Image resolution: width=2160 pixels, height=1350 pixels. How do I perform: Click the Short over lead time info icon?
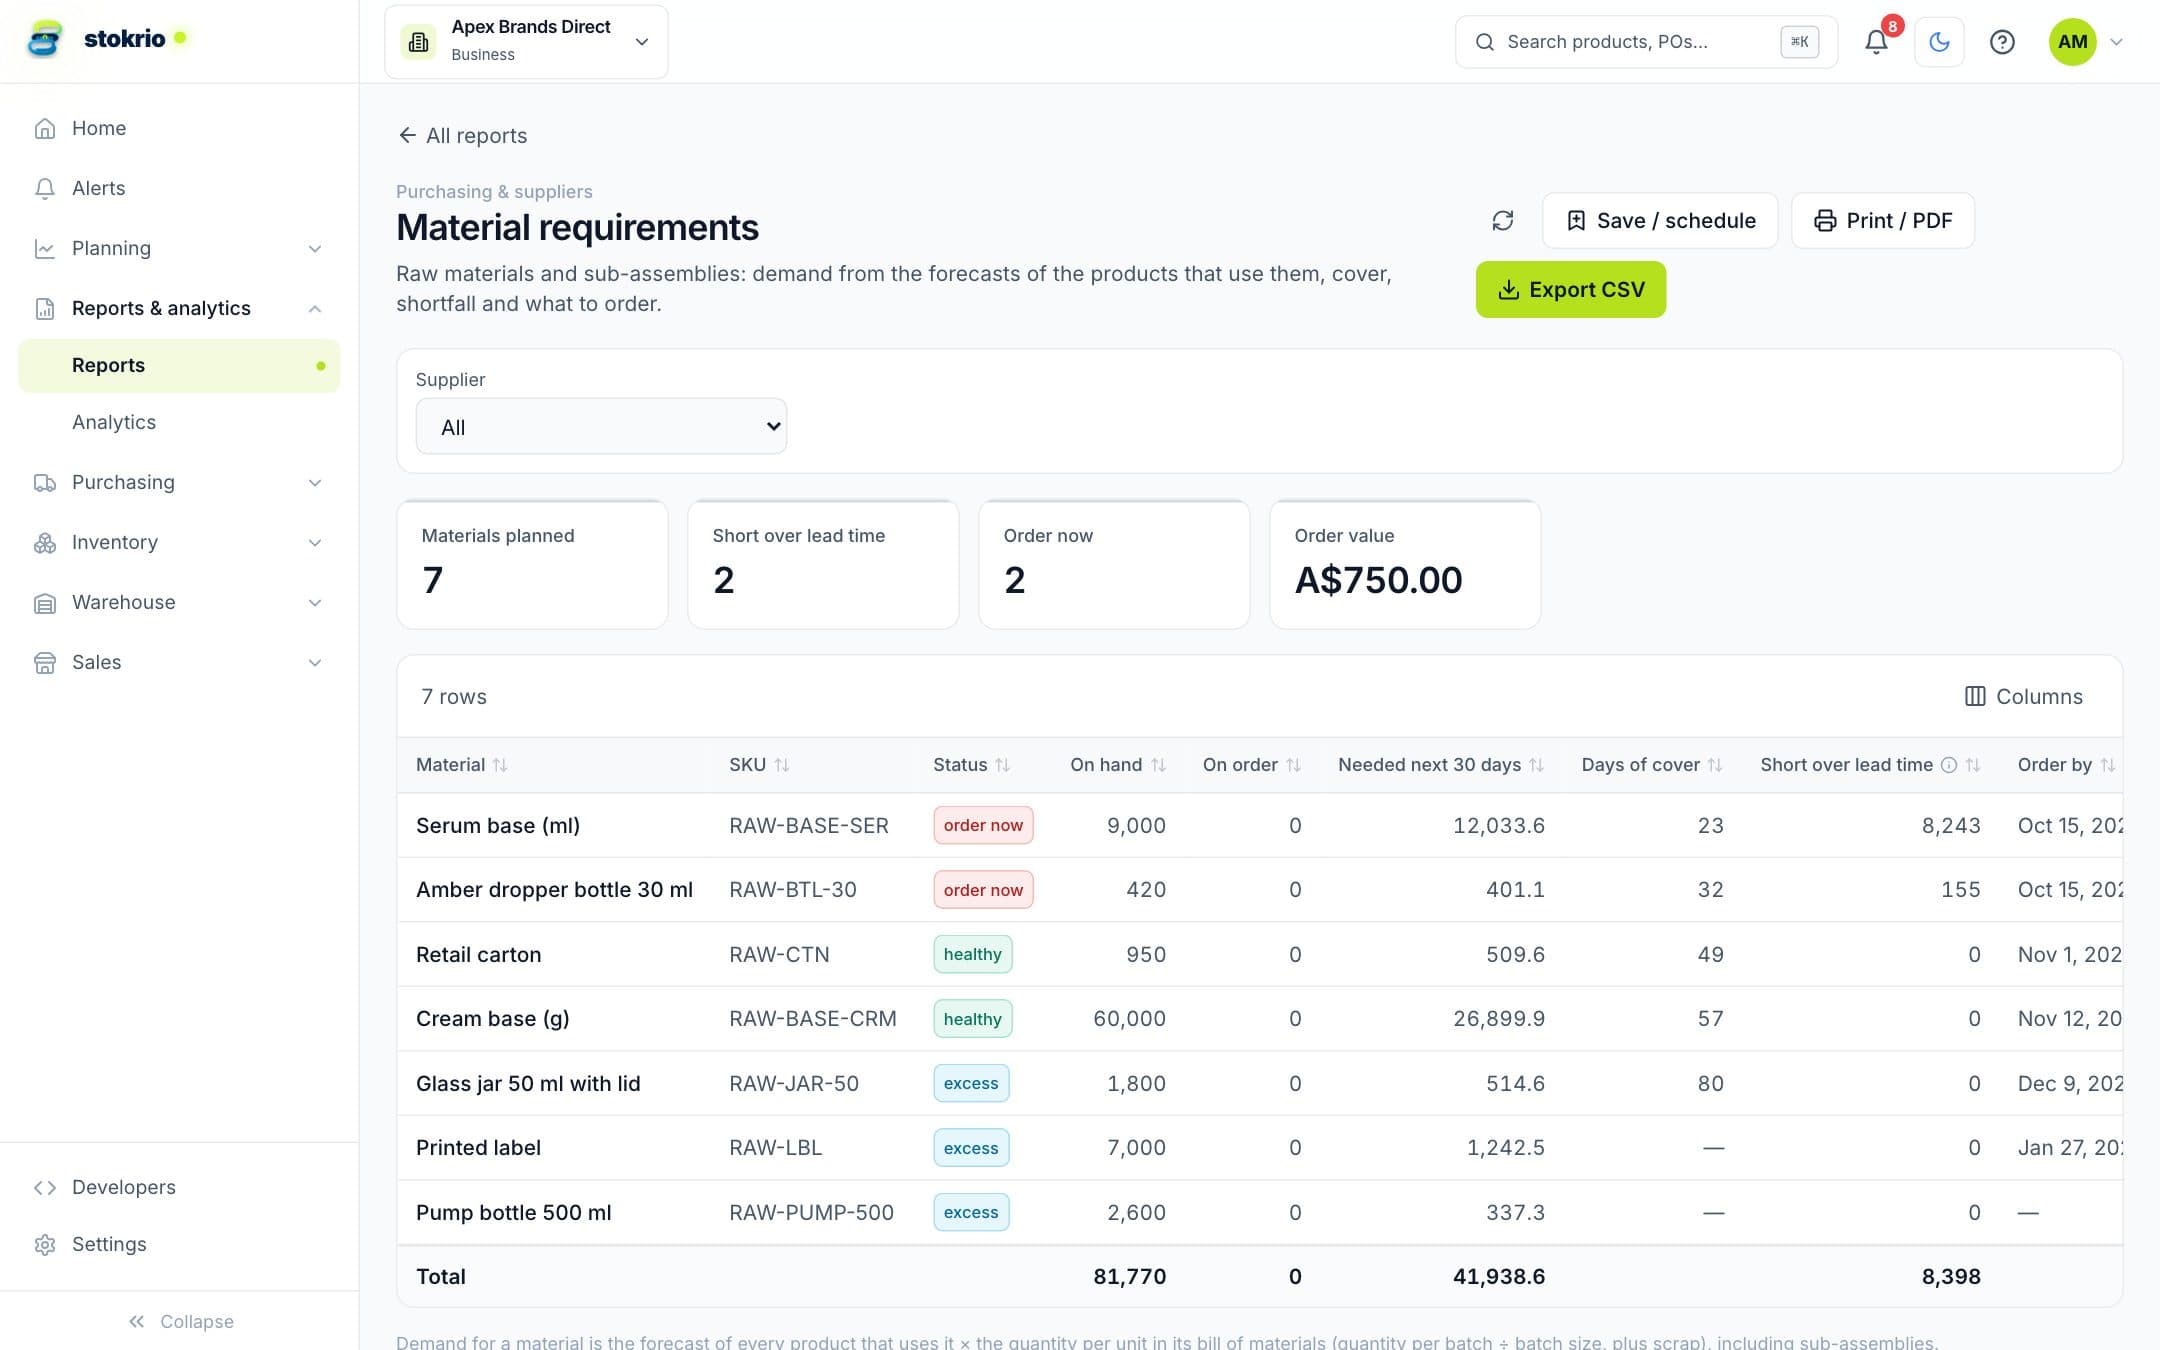[1948, 765]
